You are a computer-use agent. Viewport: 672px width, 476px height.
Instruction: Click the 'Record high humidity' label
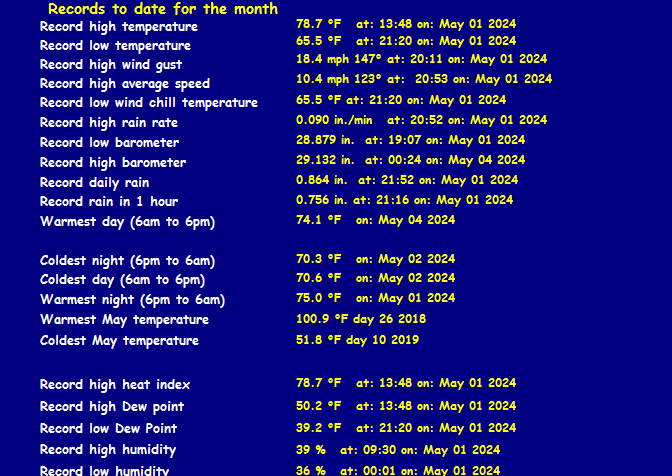click(x=108, y=449)
